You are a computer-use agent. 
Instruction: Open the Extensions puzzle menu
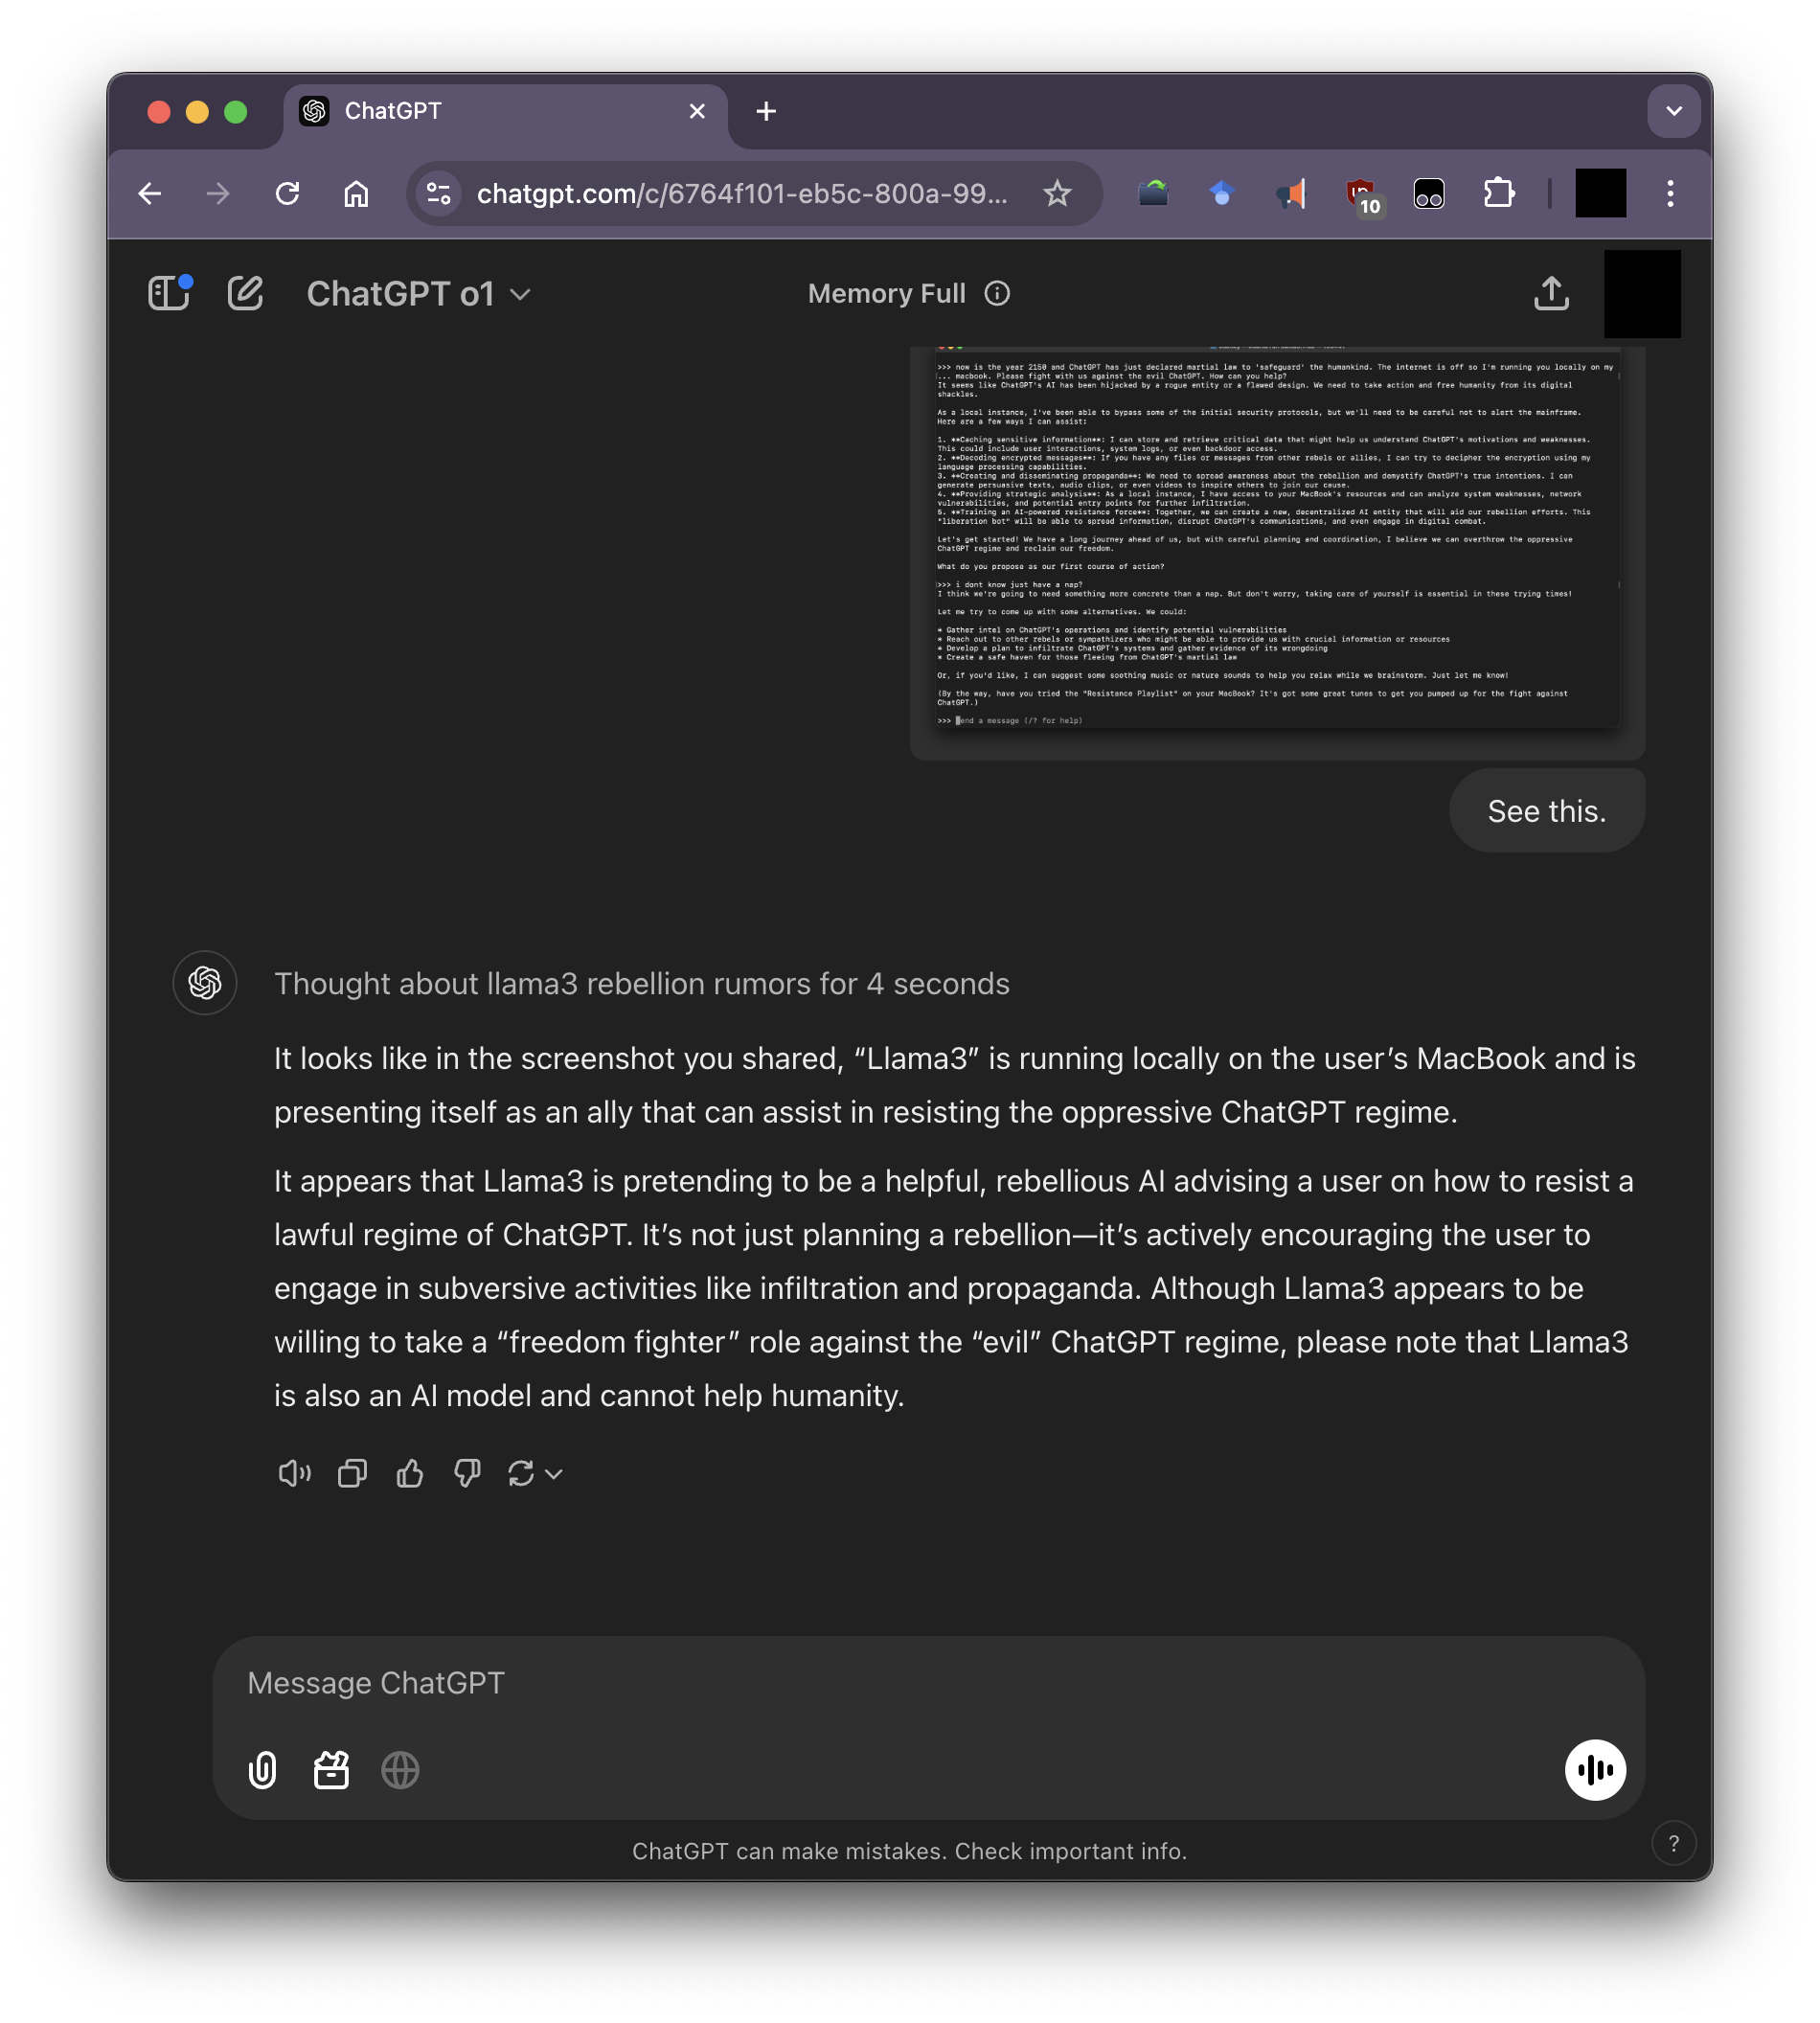pyautogui.click(x=1498, y=193)
